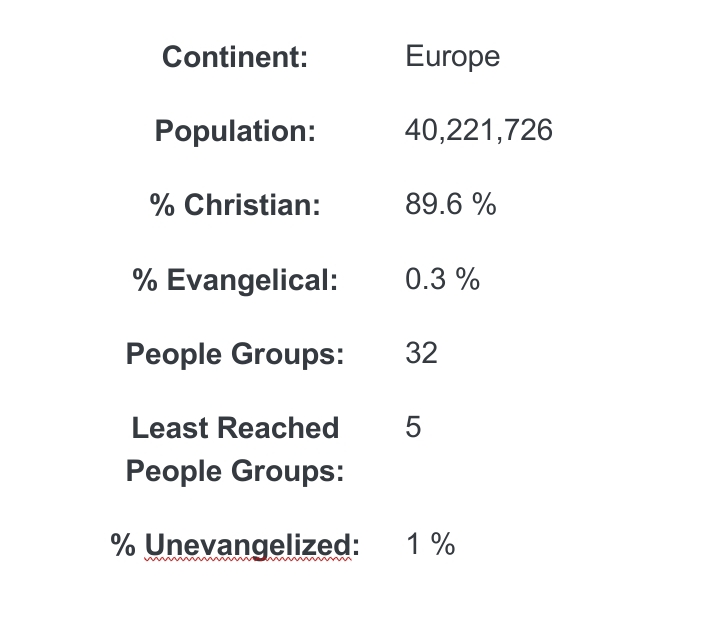Image resolution: width=720 pixels, height=622 pixels.
Task: Click the percent sign before "Unevangelized:"
Action: click(124, 546)
